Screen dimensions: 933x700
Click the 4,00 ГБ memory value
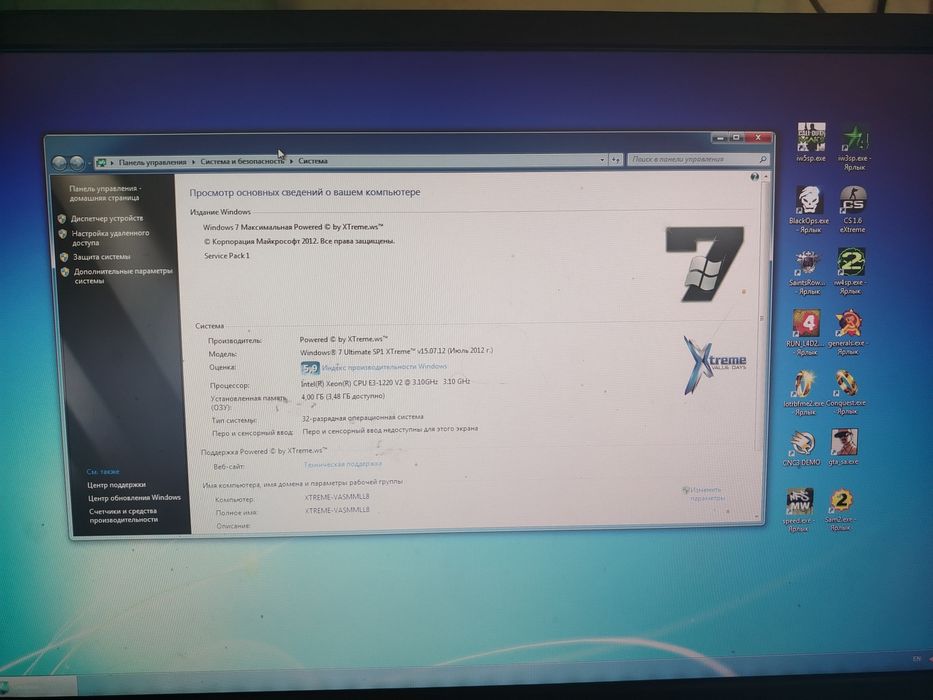343,396
